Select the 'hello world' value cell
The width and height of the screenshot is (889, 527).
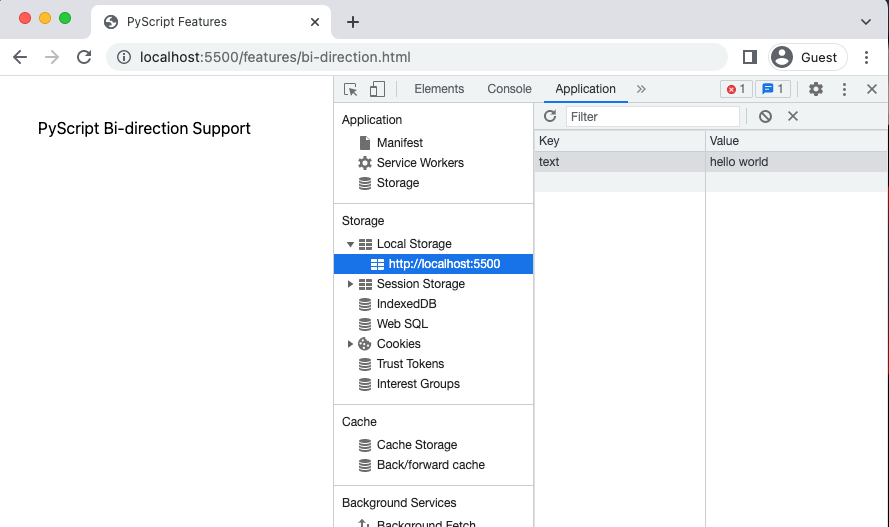coord(797,162)
